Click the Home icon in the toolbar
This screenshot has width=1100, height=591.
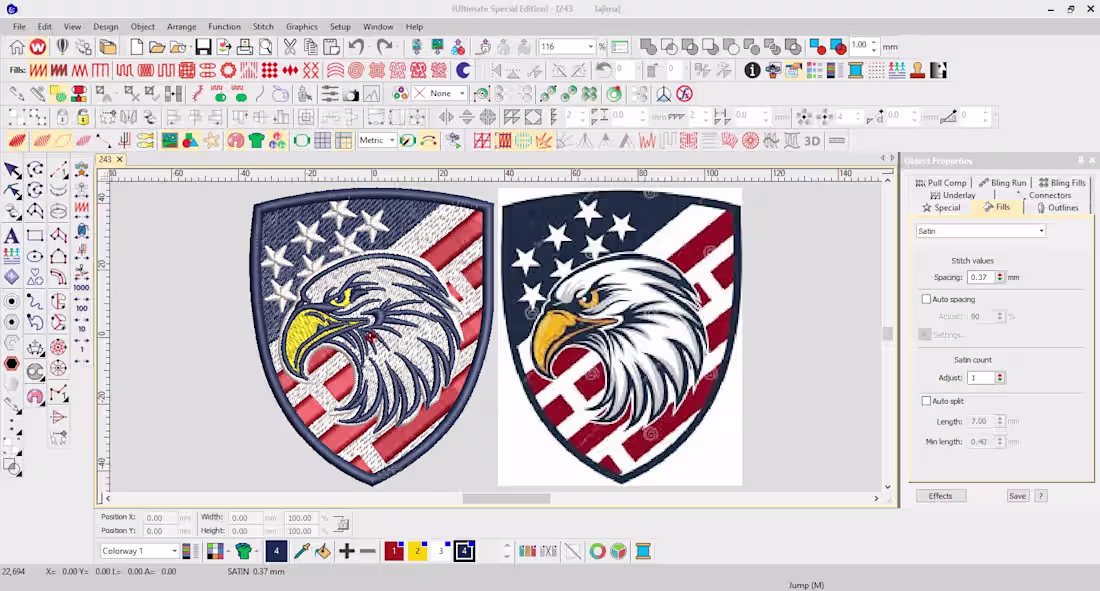pyautogui.click(x=17, y=47)
